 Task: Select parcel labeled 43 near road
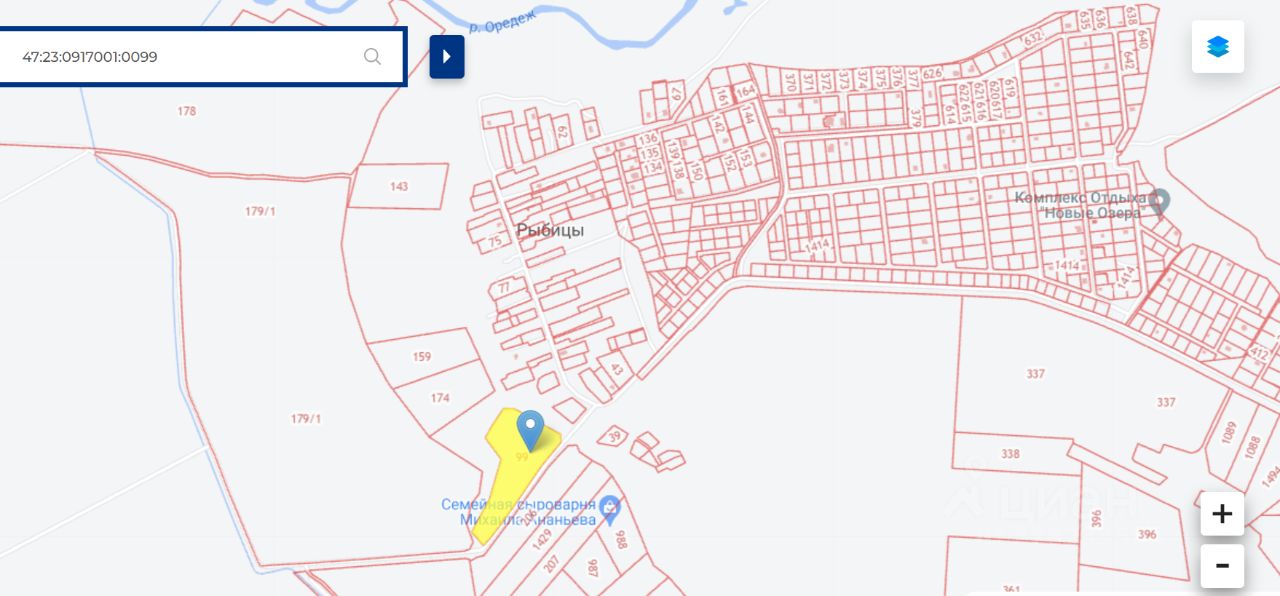(616, 370)
